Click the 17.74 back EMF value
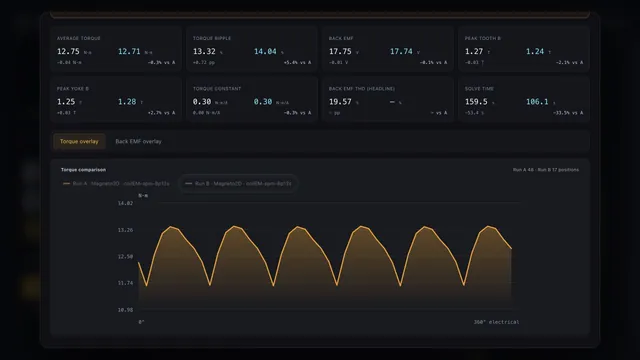The width and height of the screenshot is (640, 360). pyautogui.click(x=401, y=51)
